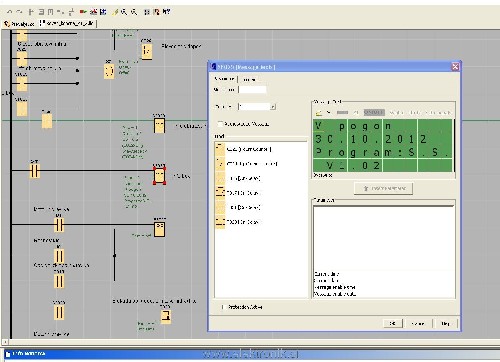Screen dimensions: 500x362
Task: Confirm the dialog with OK
Action: (x=393, y=323)
